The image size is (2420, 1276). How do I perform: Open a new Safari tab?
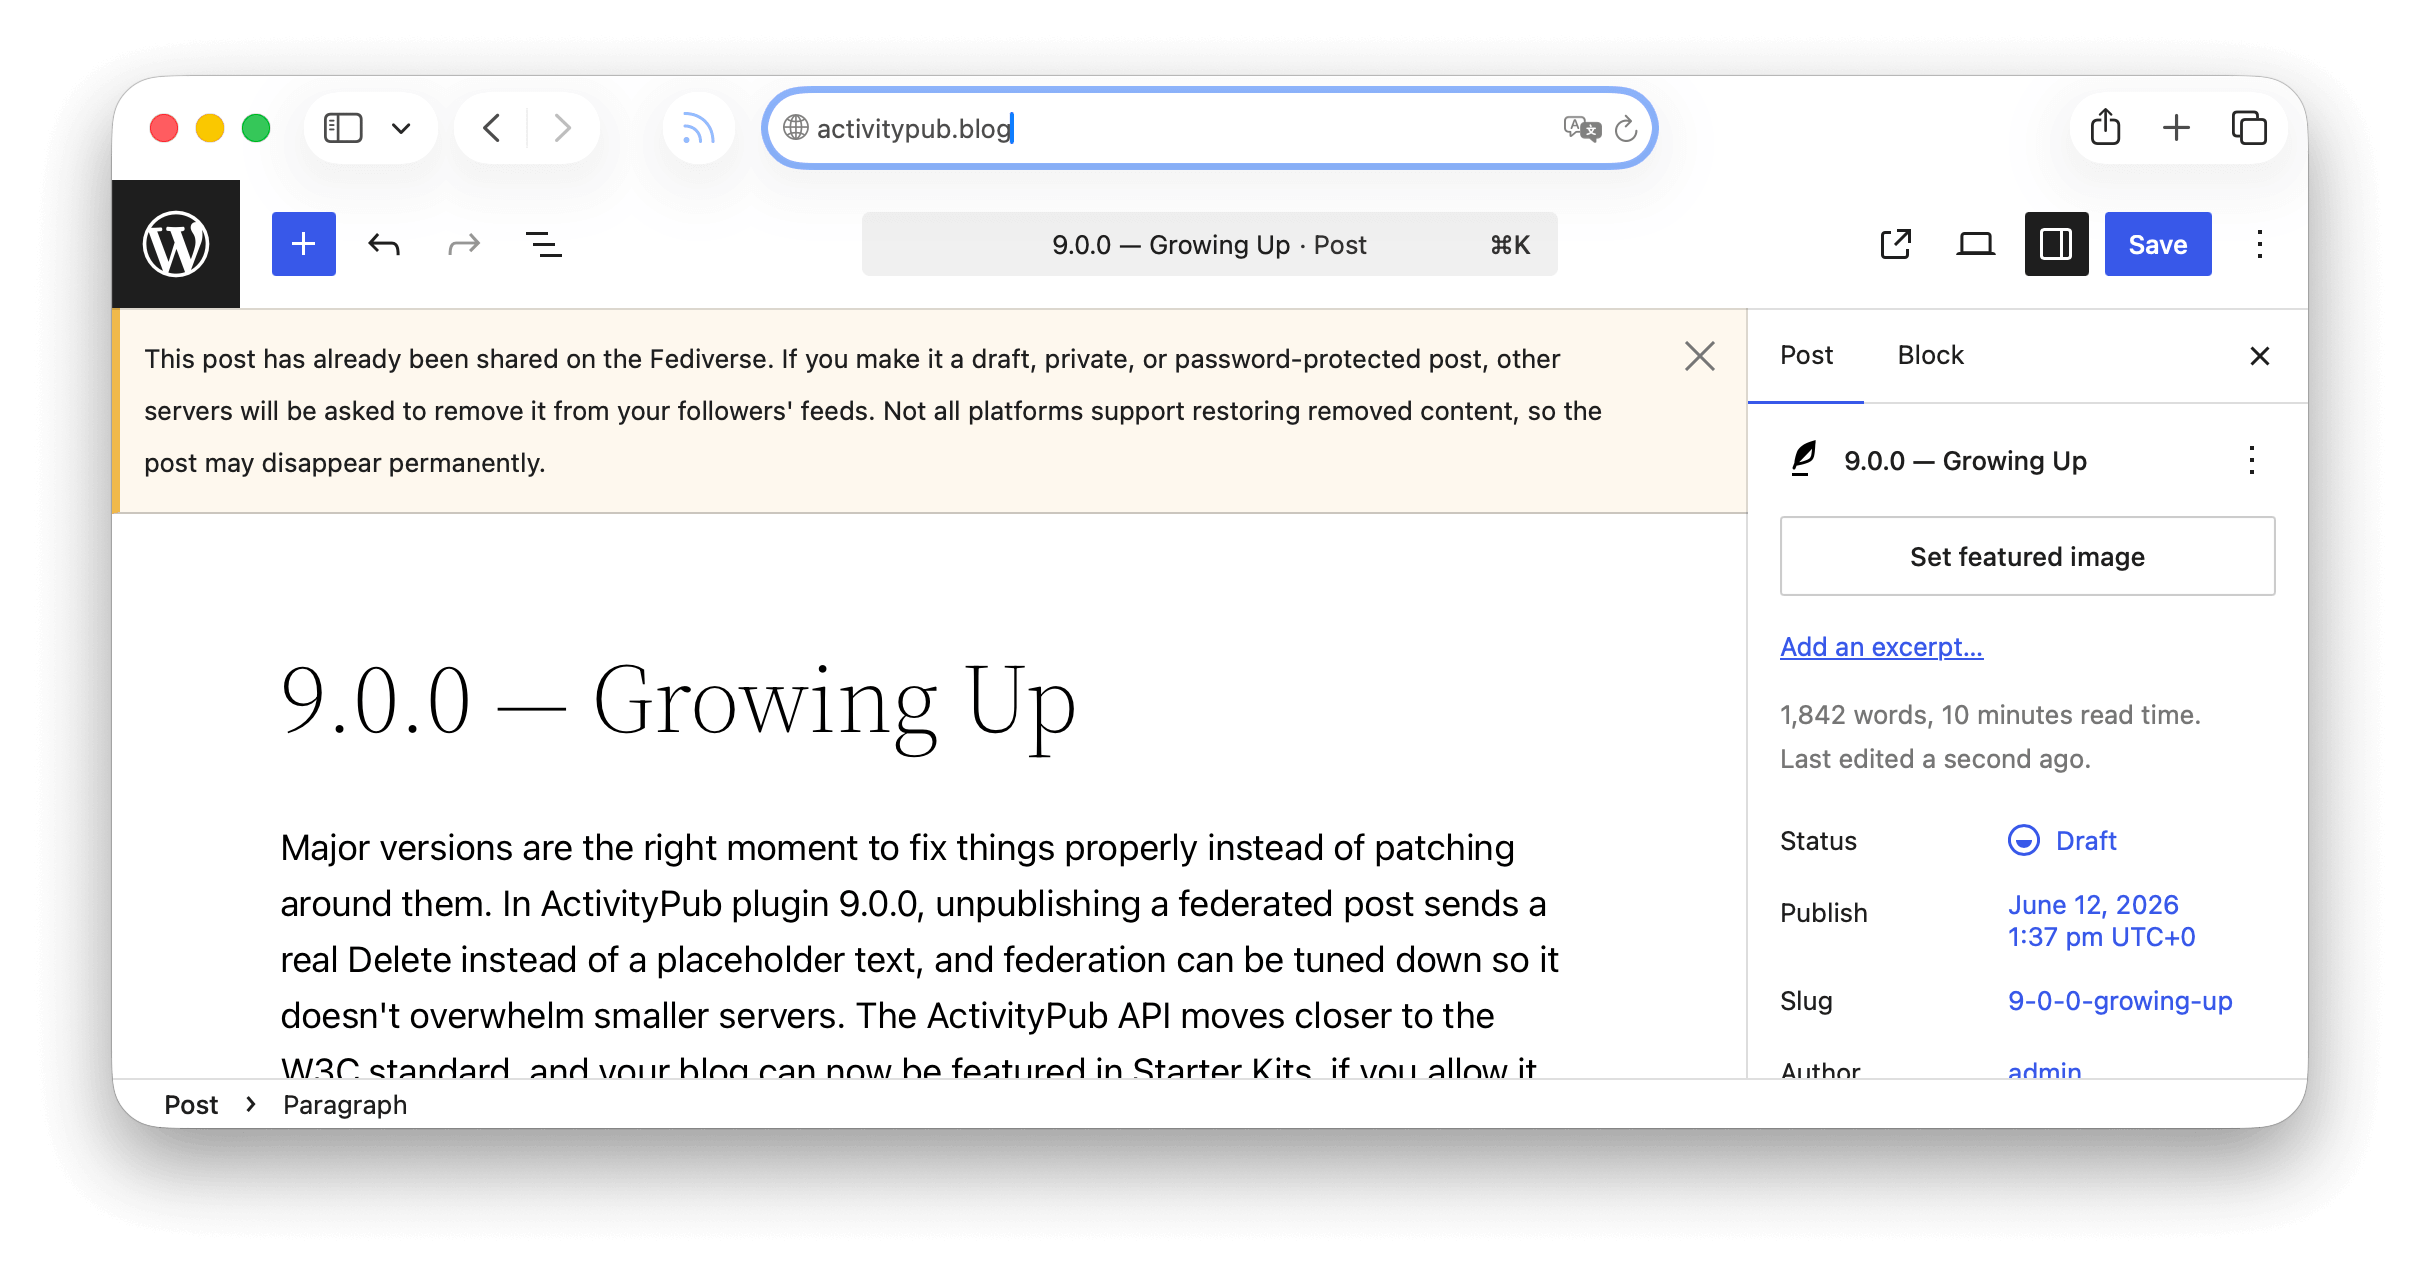tap(2176, 128)
